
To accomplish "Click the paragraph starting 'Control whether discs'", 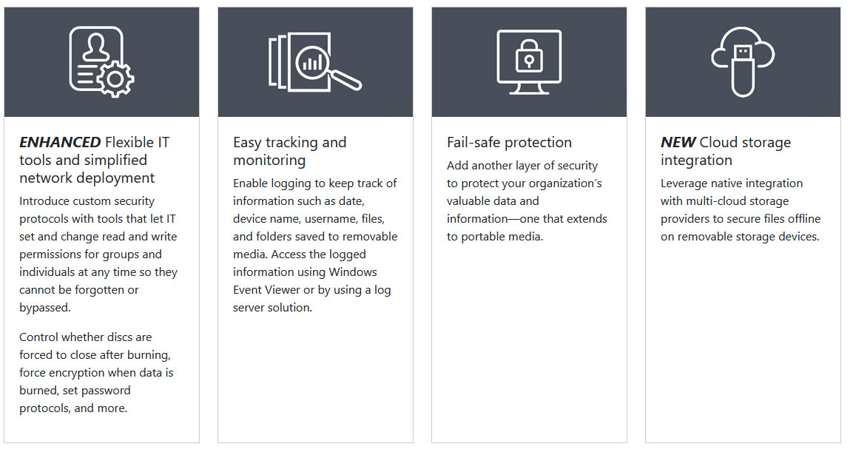I will [x=96, y=372].
